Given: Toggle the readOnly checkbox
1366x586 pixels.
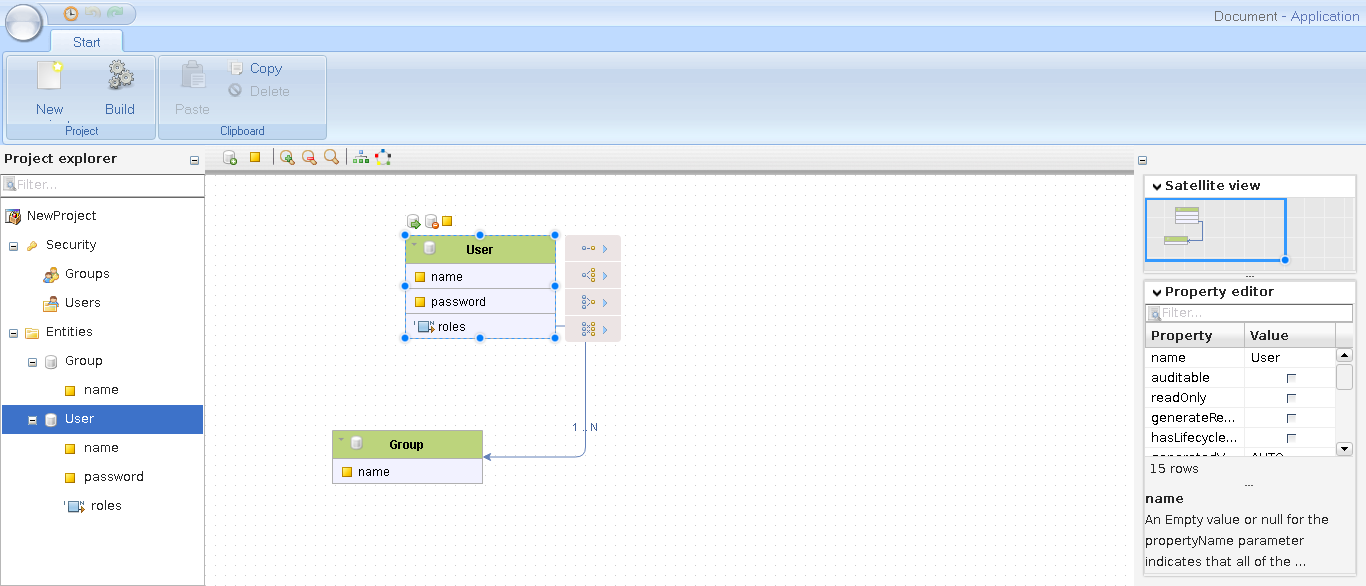Looking at the screenshot, I should tap(1291, 398).
